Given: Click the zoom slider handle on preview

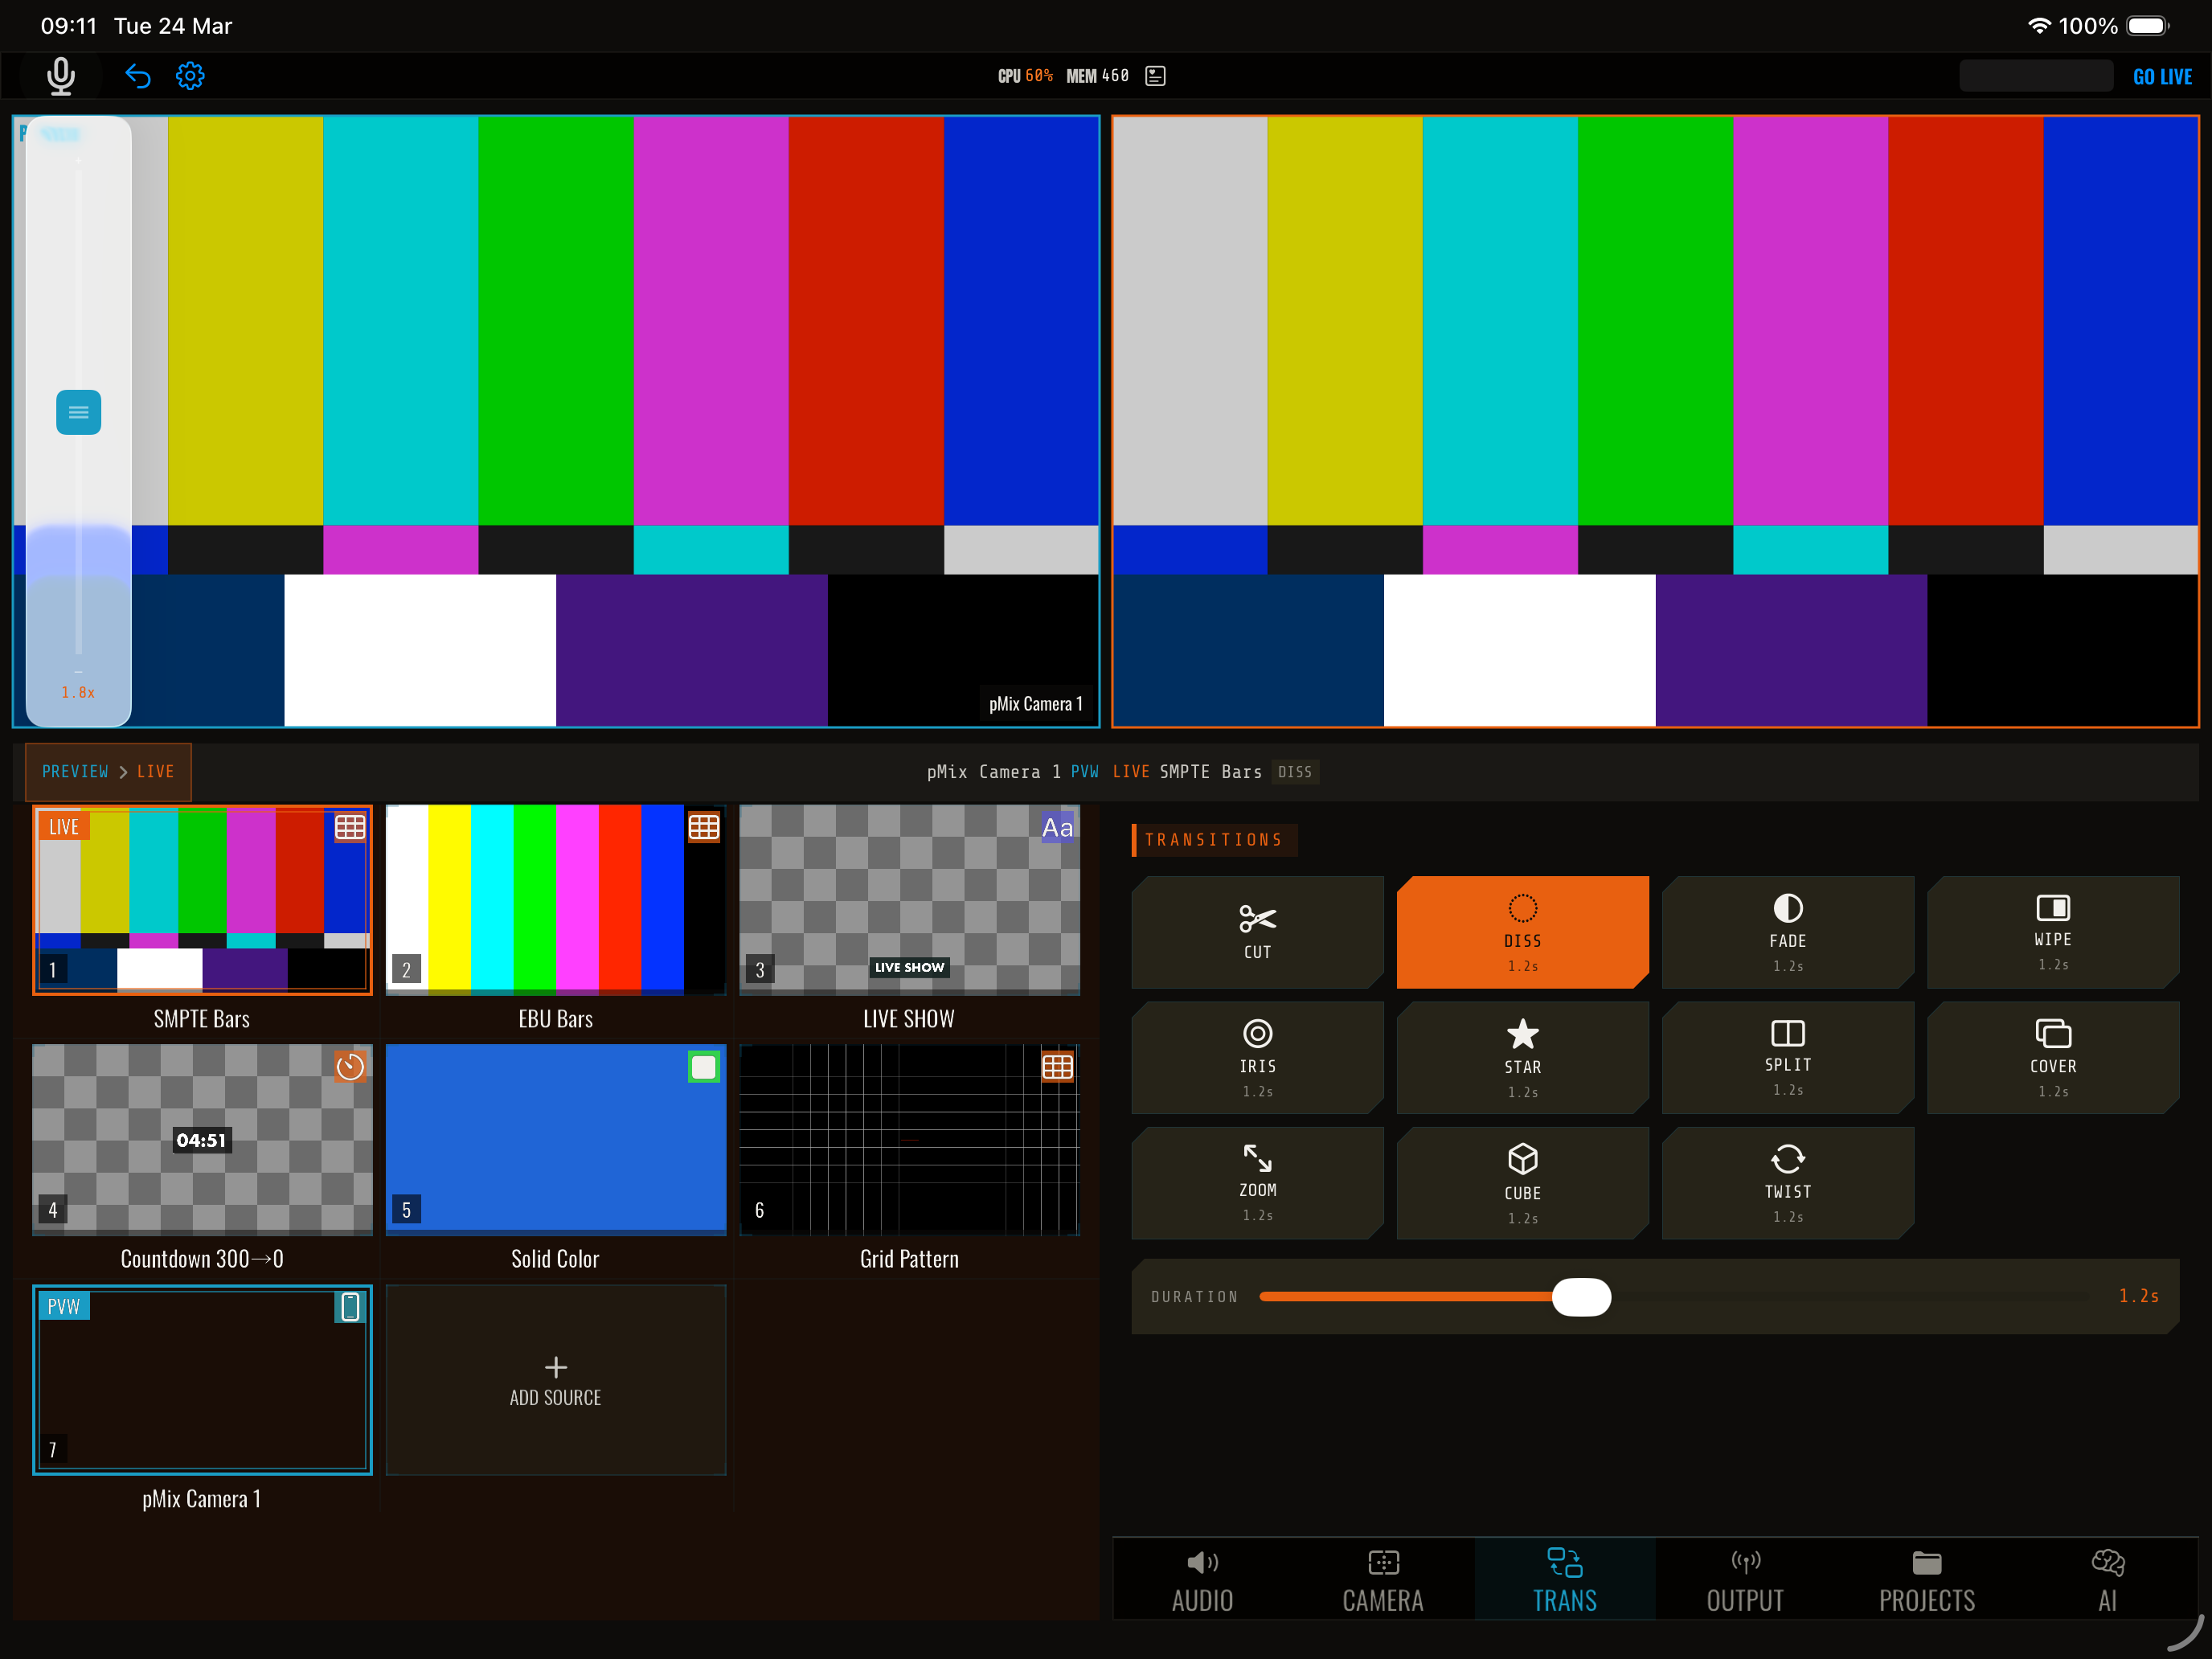Looking at the screenshot, I should point(79,412).
